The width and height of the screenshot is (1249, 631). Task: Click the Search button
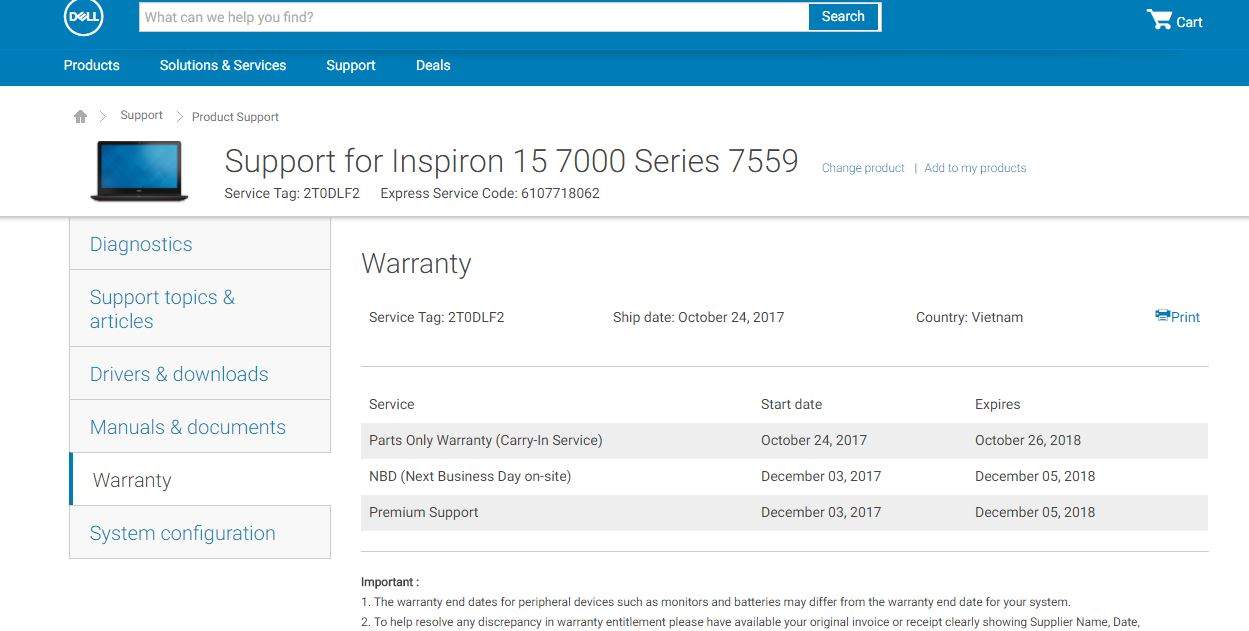pos(843,17)
